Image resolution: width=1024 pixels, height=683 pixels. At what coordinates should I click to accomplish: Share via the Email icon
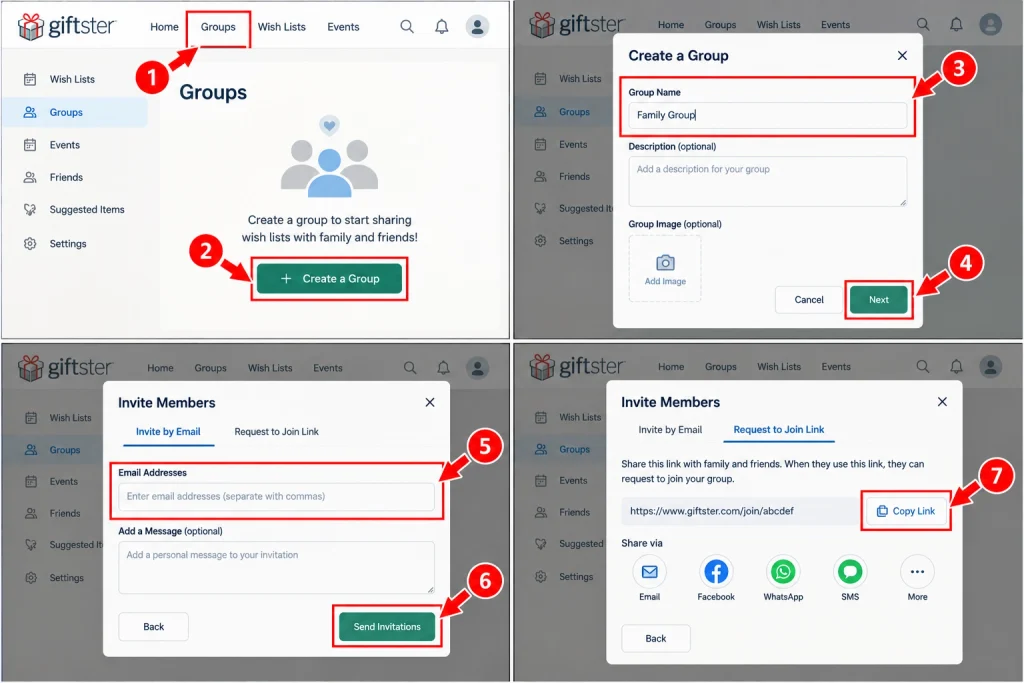point(649,572)
